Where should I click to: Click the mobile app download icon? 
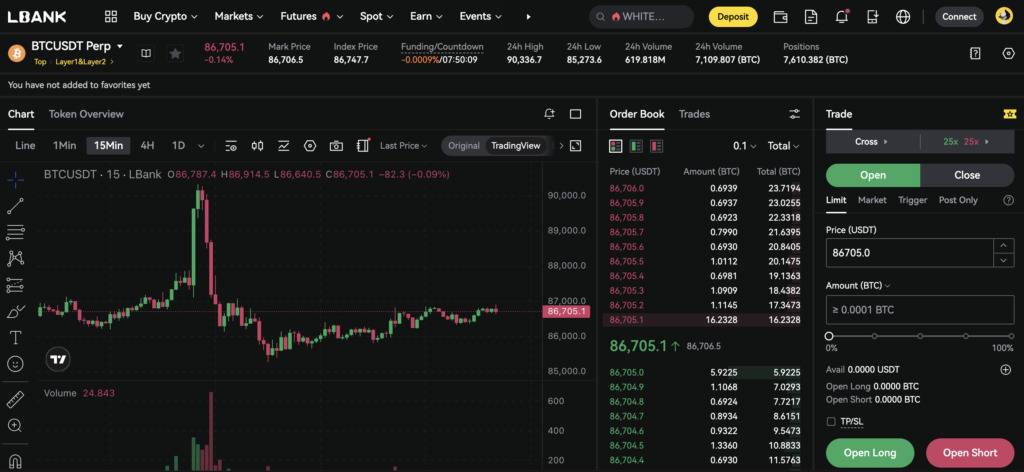(x=872, y=17)
